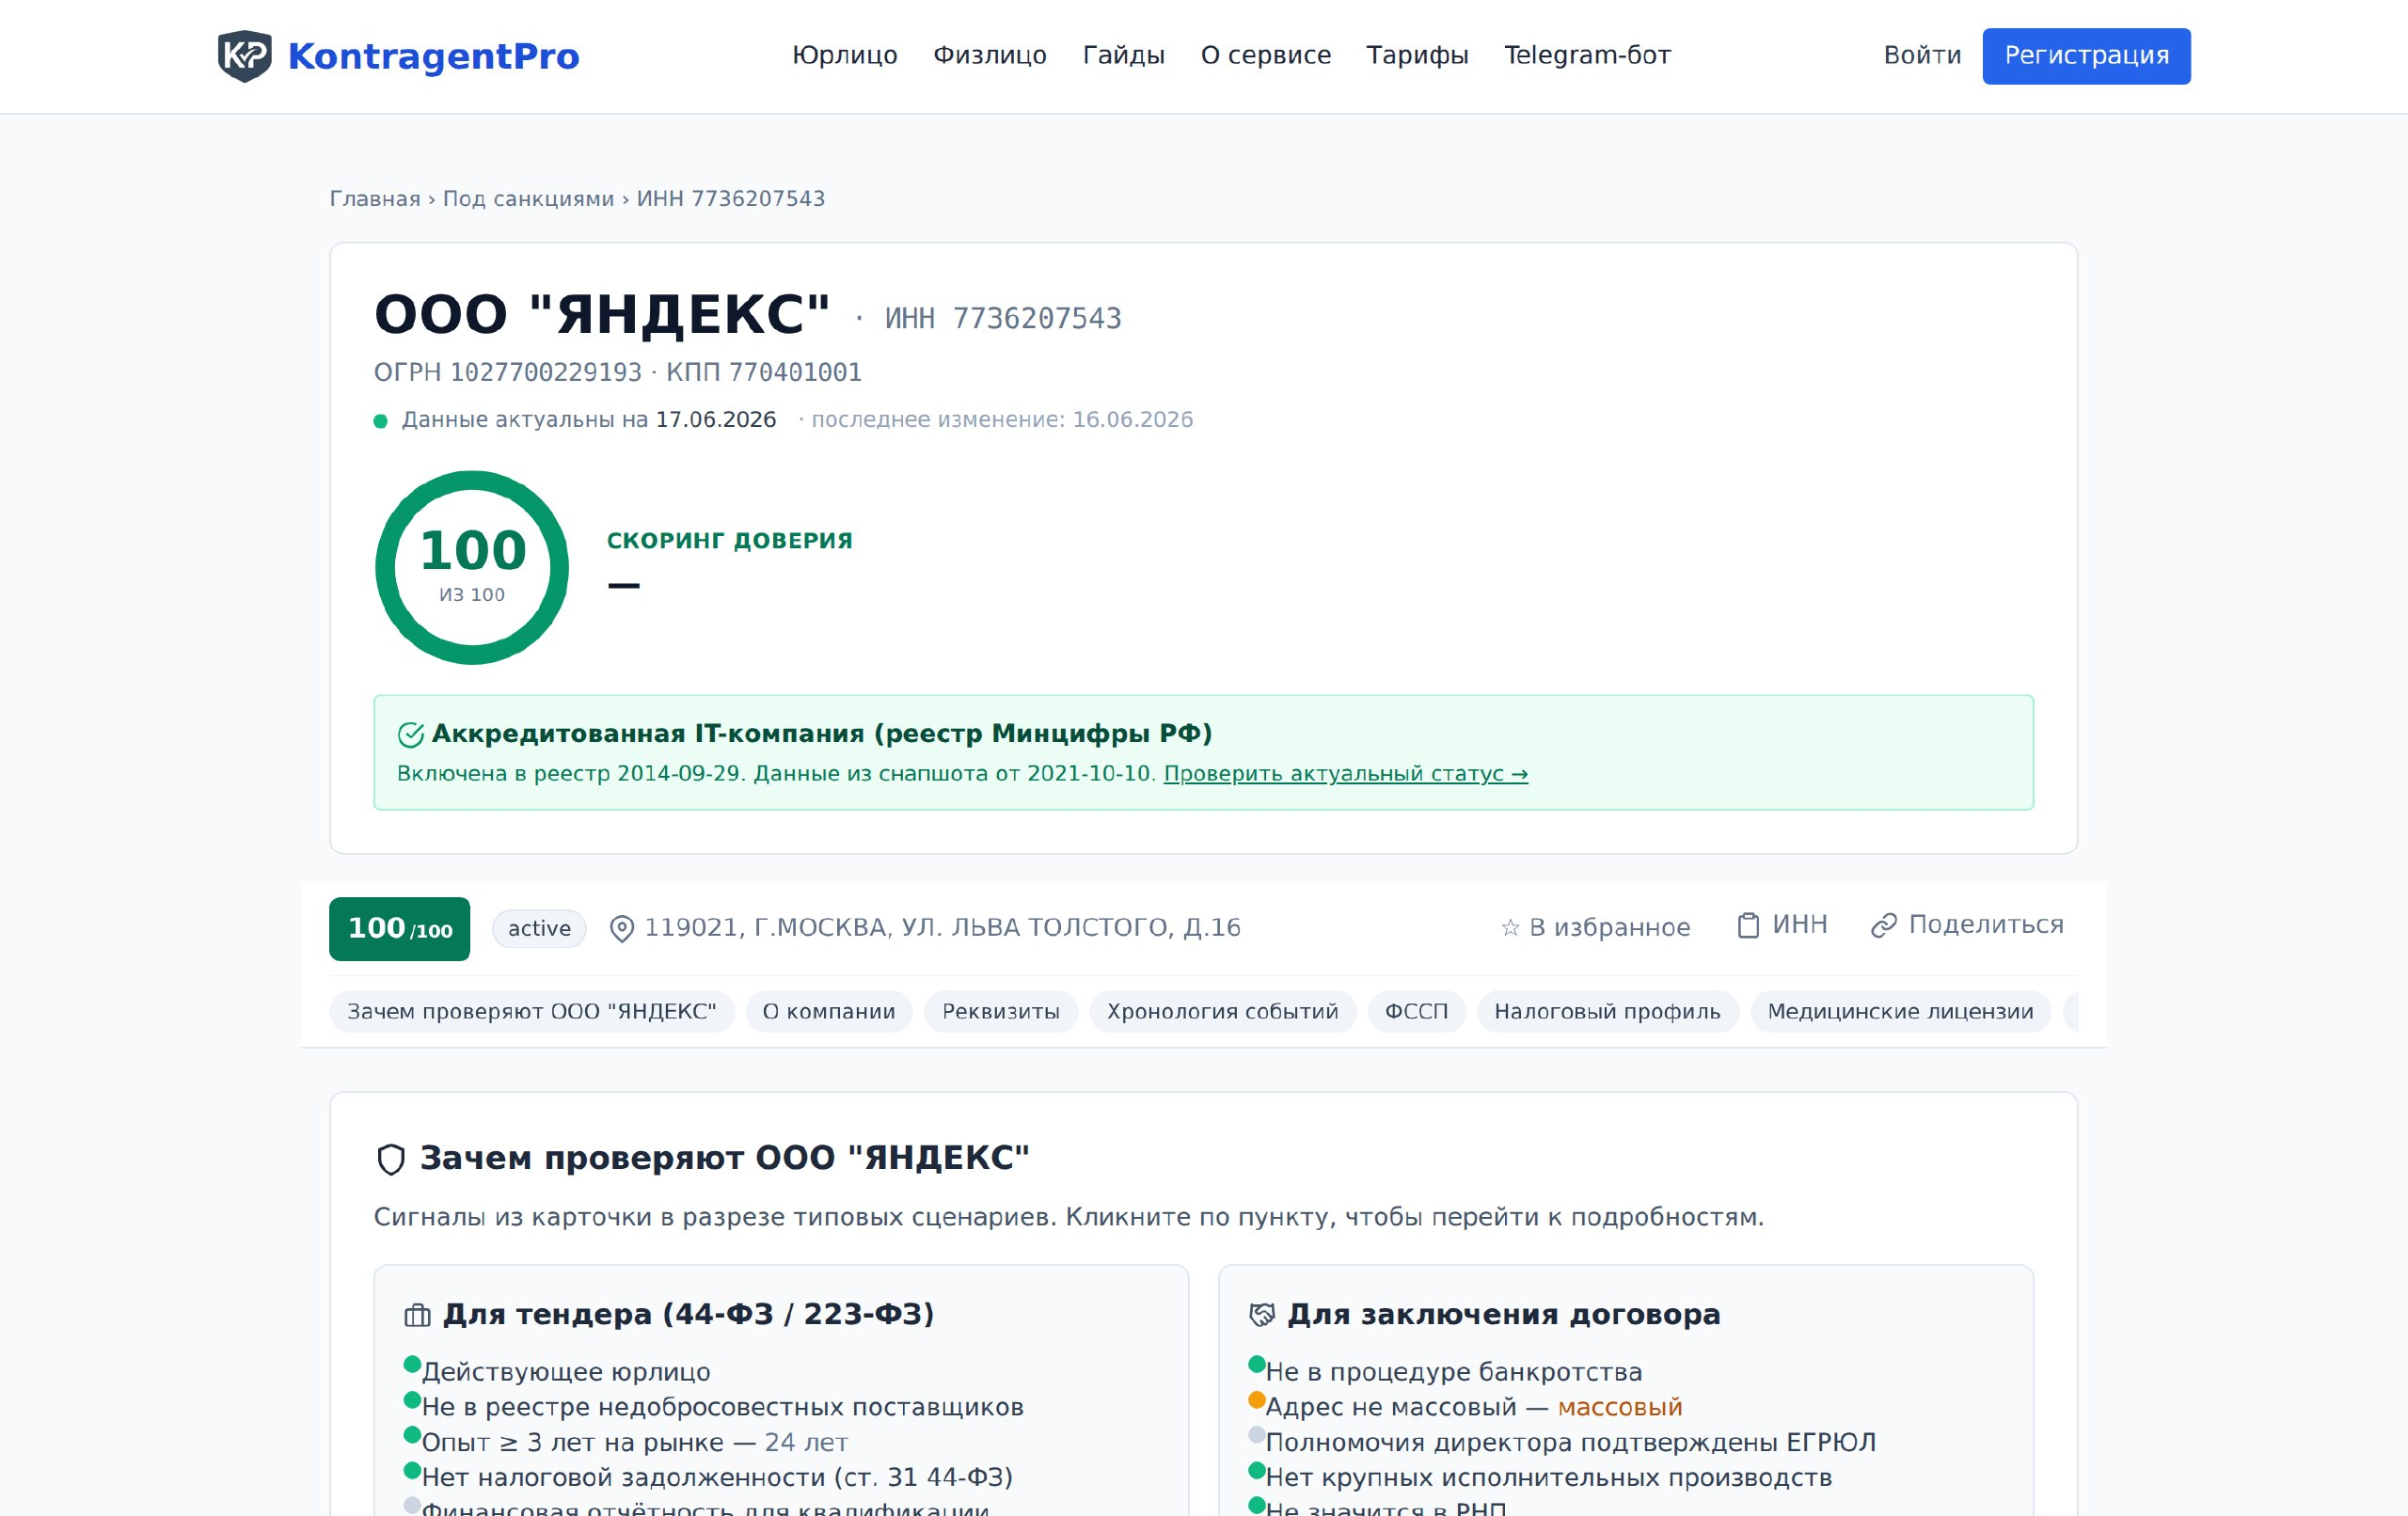Click the link icon for Поделиться
Viewport: 2408px width, 1516px height.
coord(1884,925)
